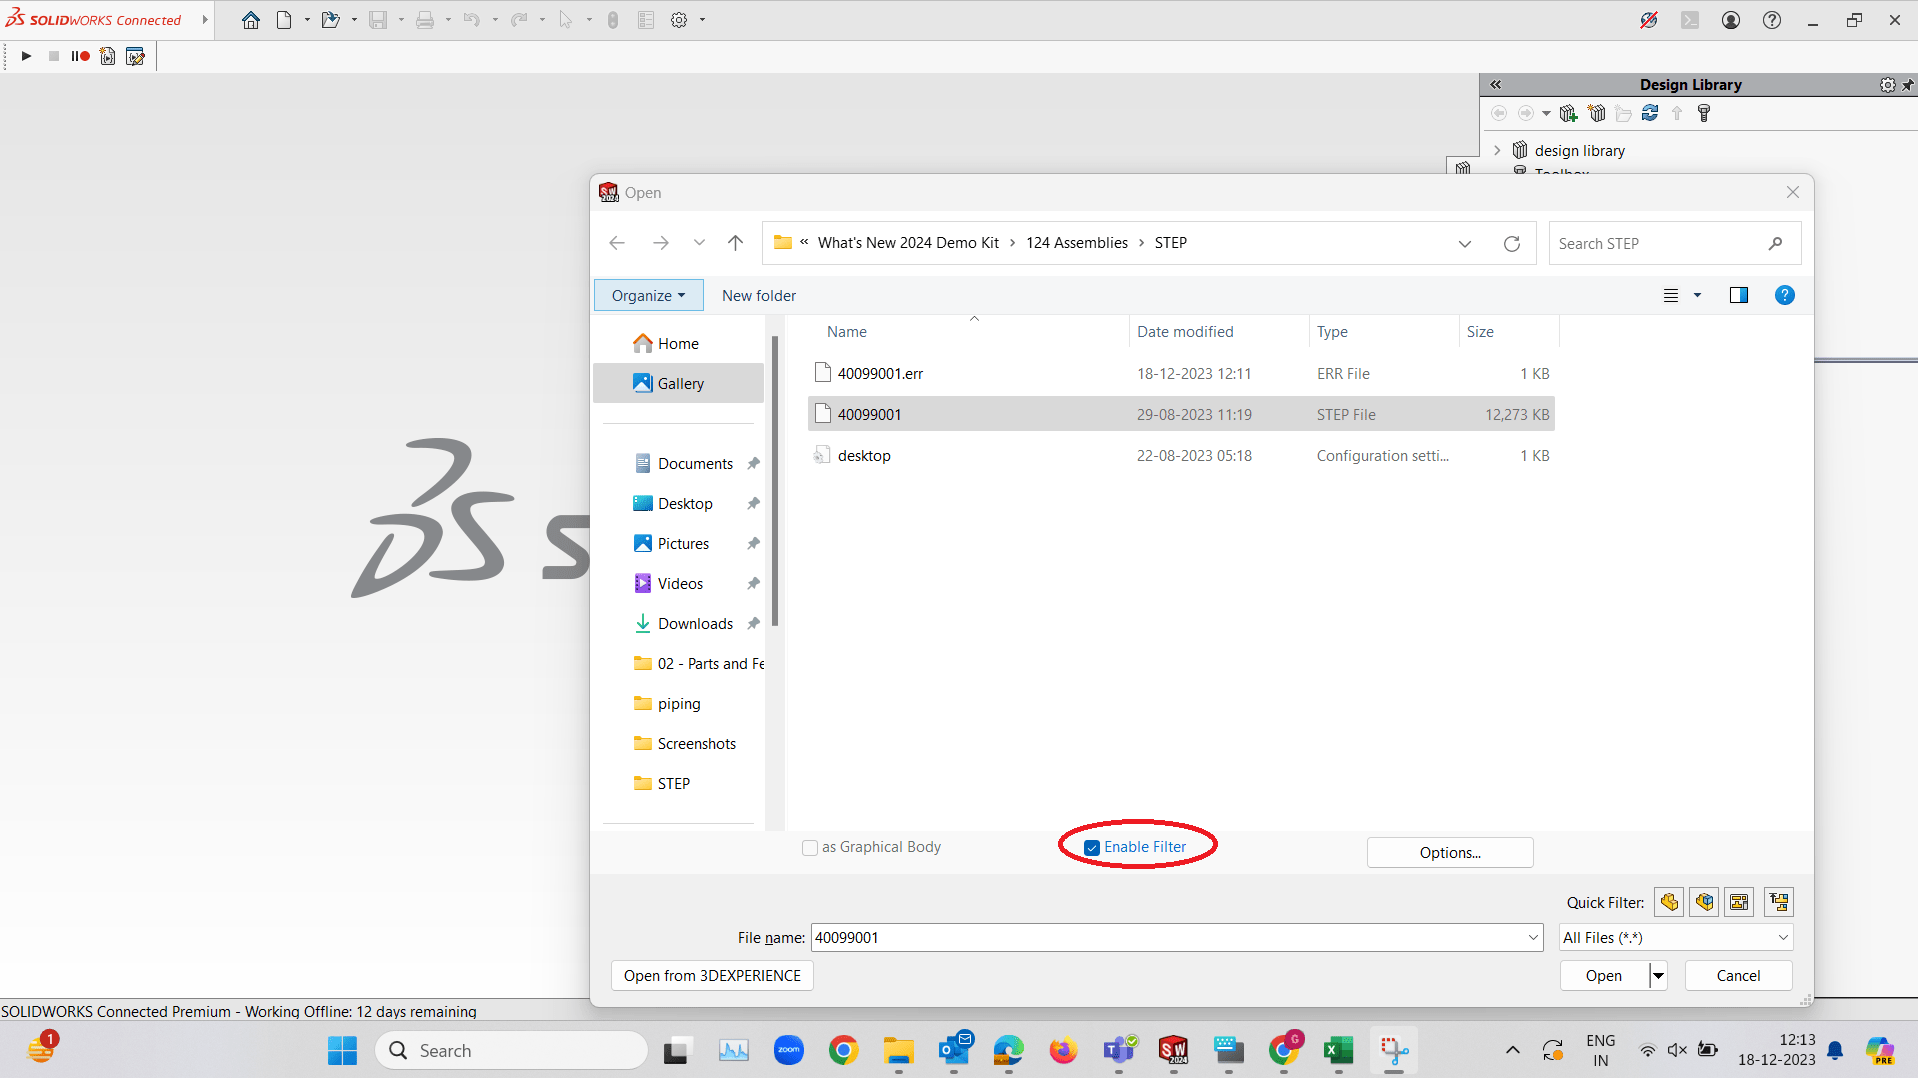Select the desktop configuration file
The width and height of the screenshot is (1918, 1078).
tap(1181, 456)
